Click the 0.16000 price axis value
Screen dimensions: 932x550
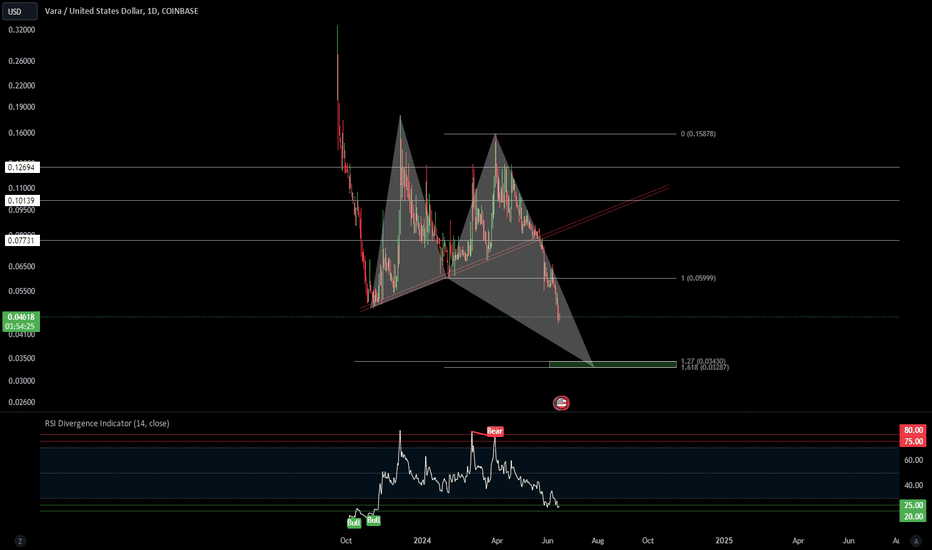click(x=21, y=133)
